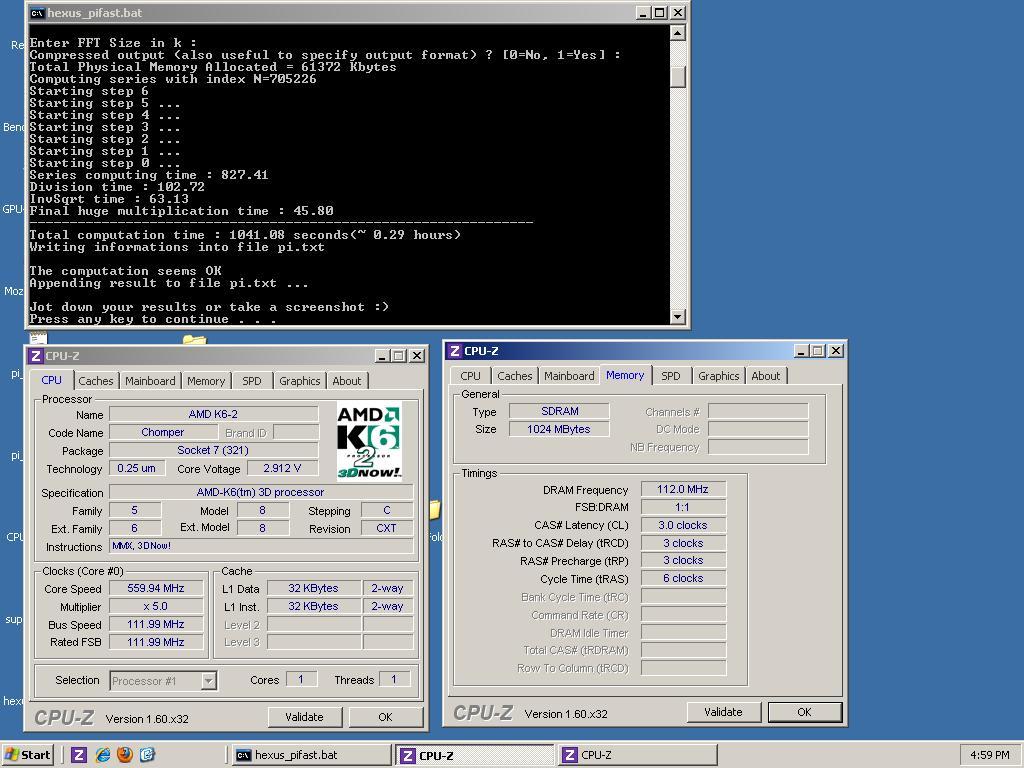Click the CPU-Z quick launch icon in taskbar
Viewport: 1024px width, 768px height.
79,755
